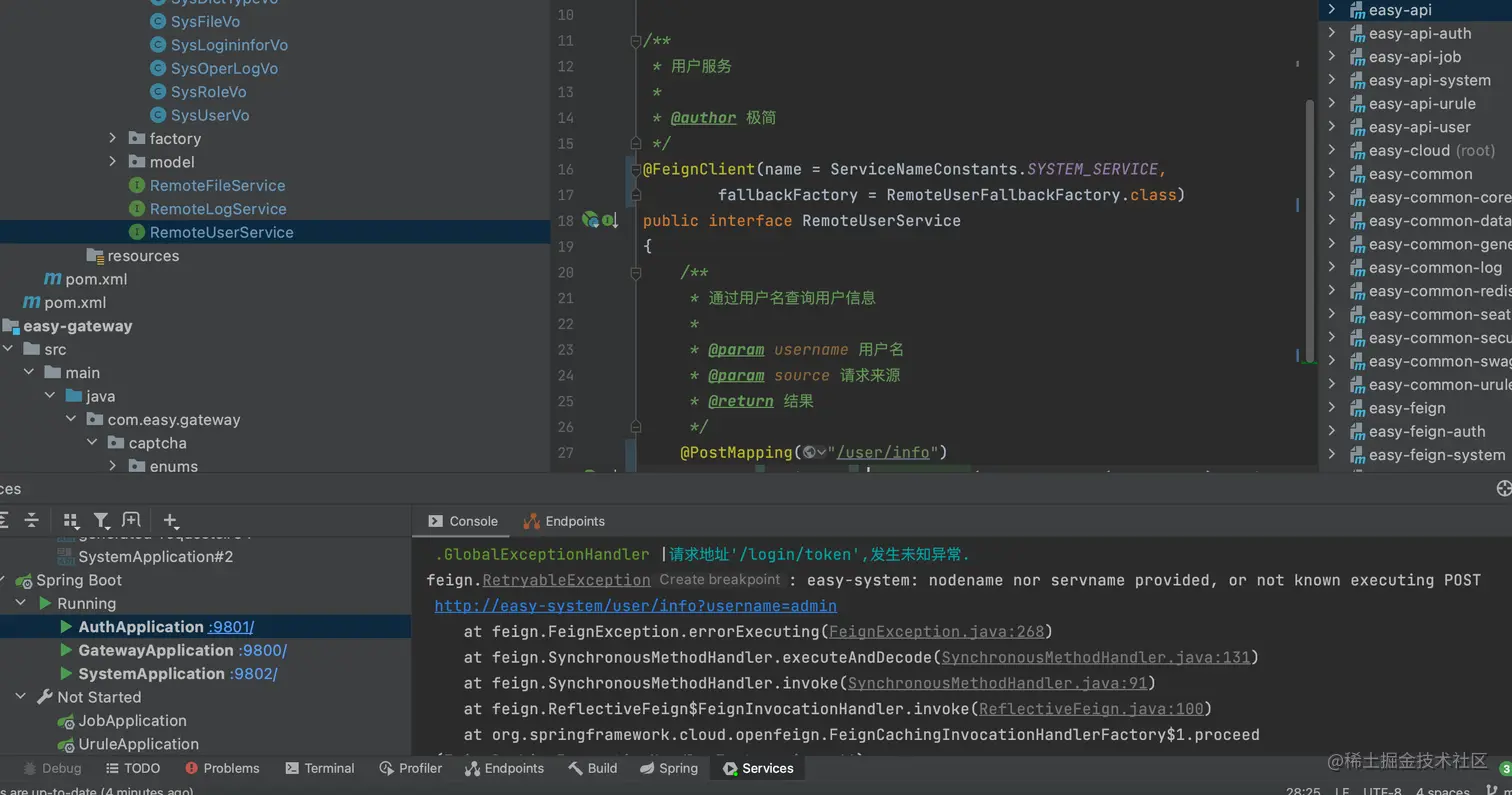Collapse the Running services group
The width and height of the screenshot is (1512, 795).
(x=20, y=604)
